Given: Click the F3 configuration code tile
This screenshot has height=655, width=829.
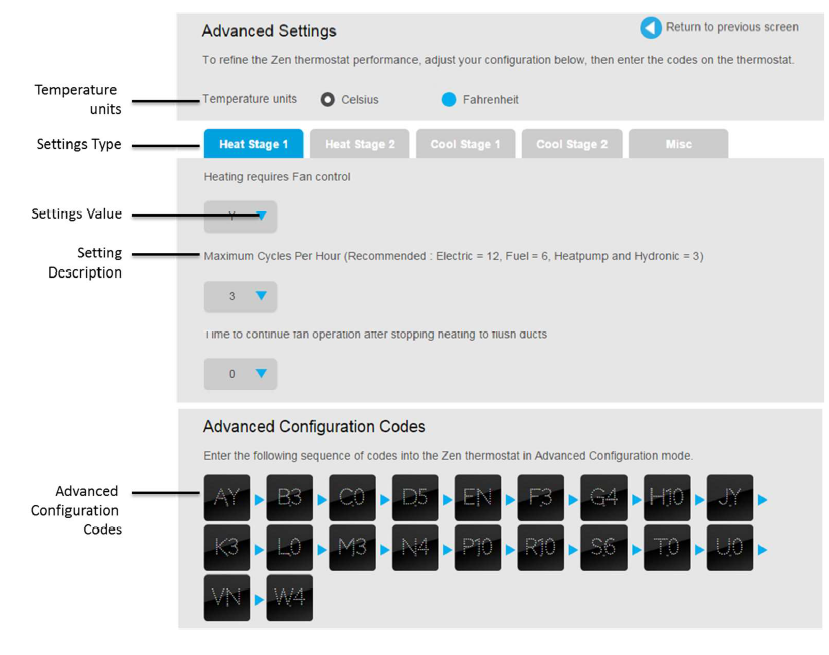Looking at the screenshot, I should click(x=540, y=497).
